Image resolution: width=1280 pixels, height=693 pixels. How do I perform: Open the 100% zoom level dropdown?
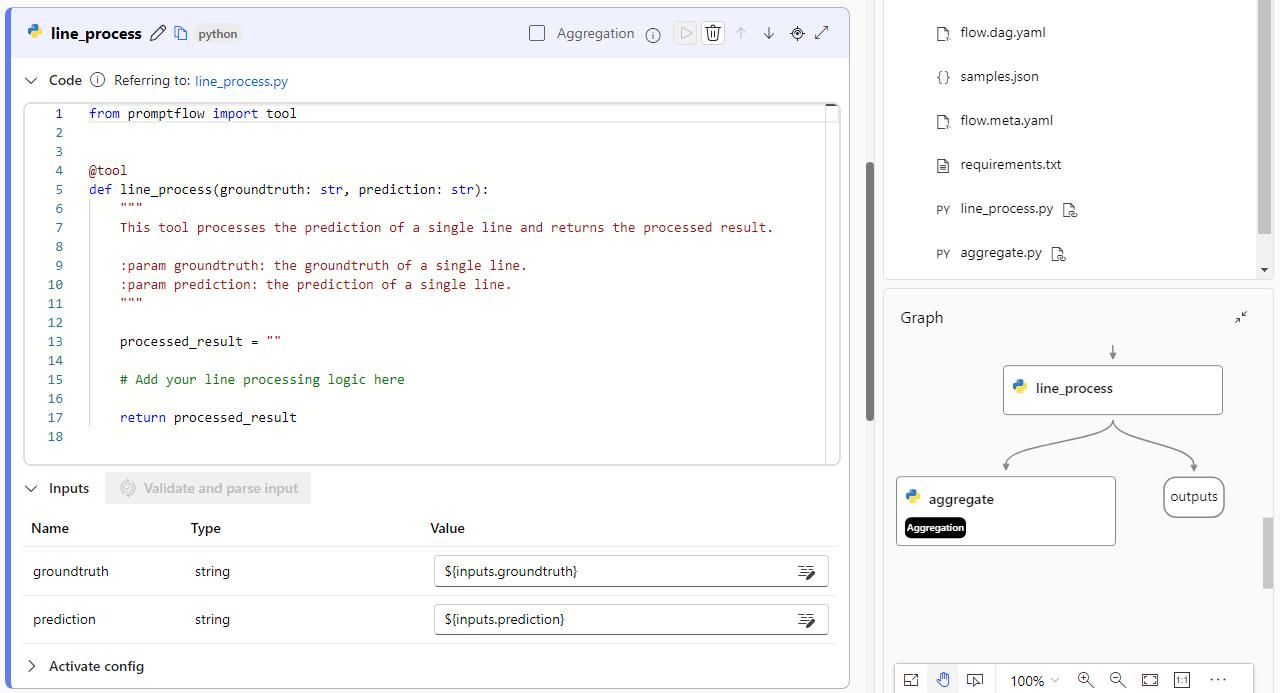coord(1035,680)
